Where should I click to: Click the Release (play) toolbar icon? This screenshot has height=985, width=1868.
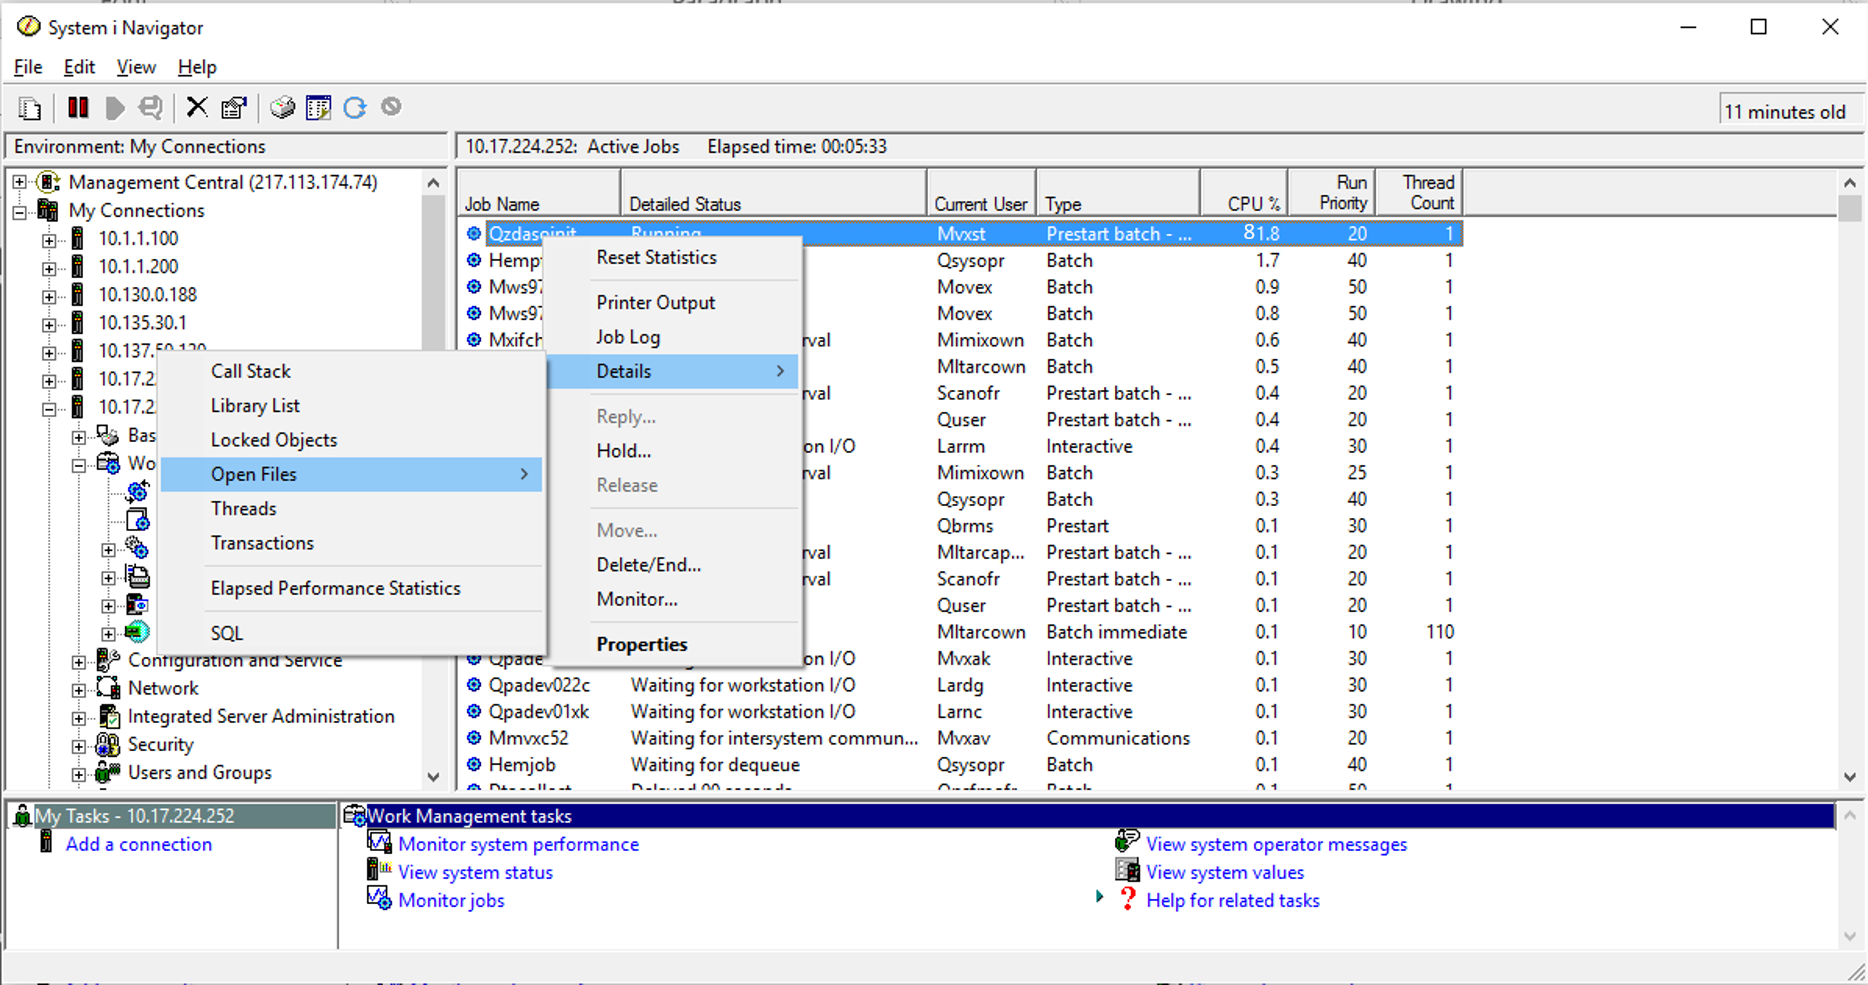115,108
